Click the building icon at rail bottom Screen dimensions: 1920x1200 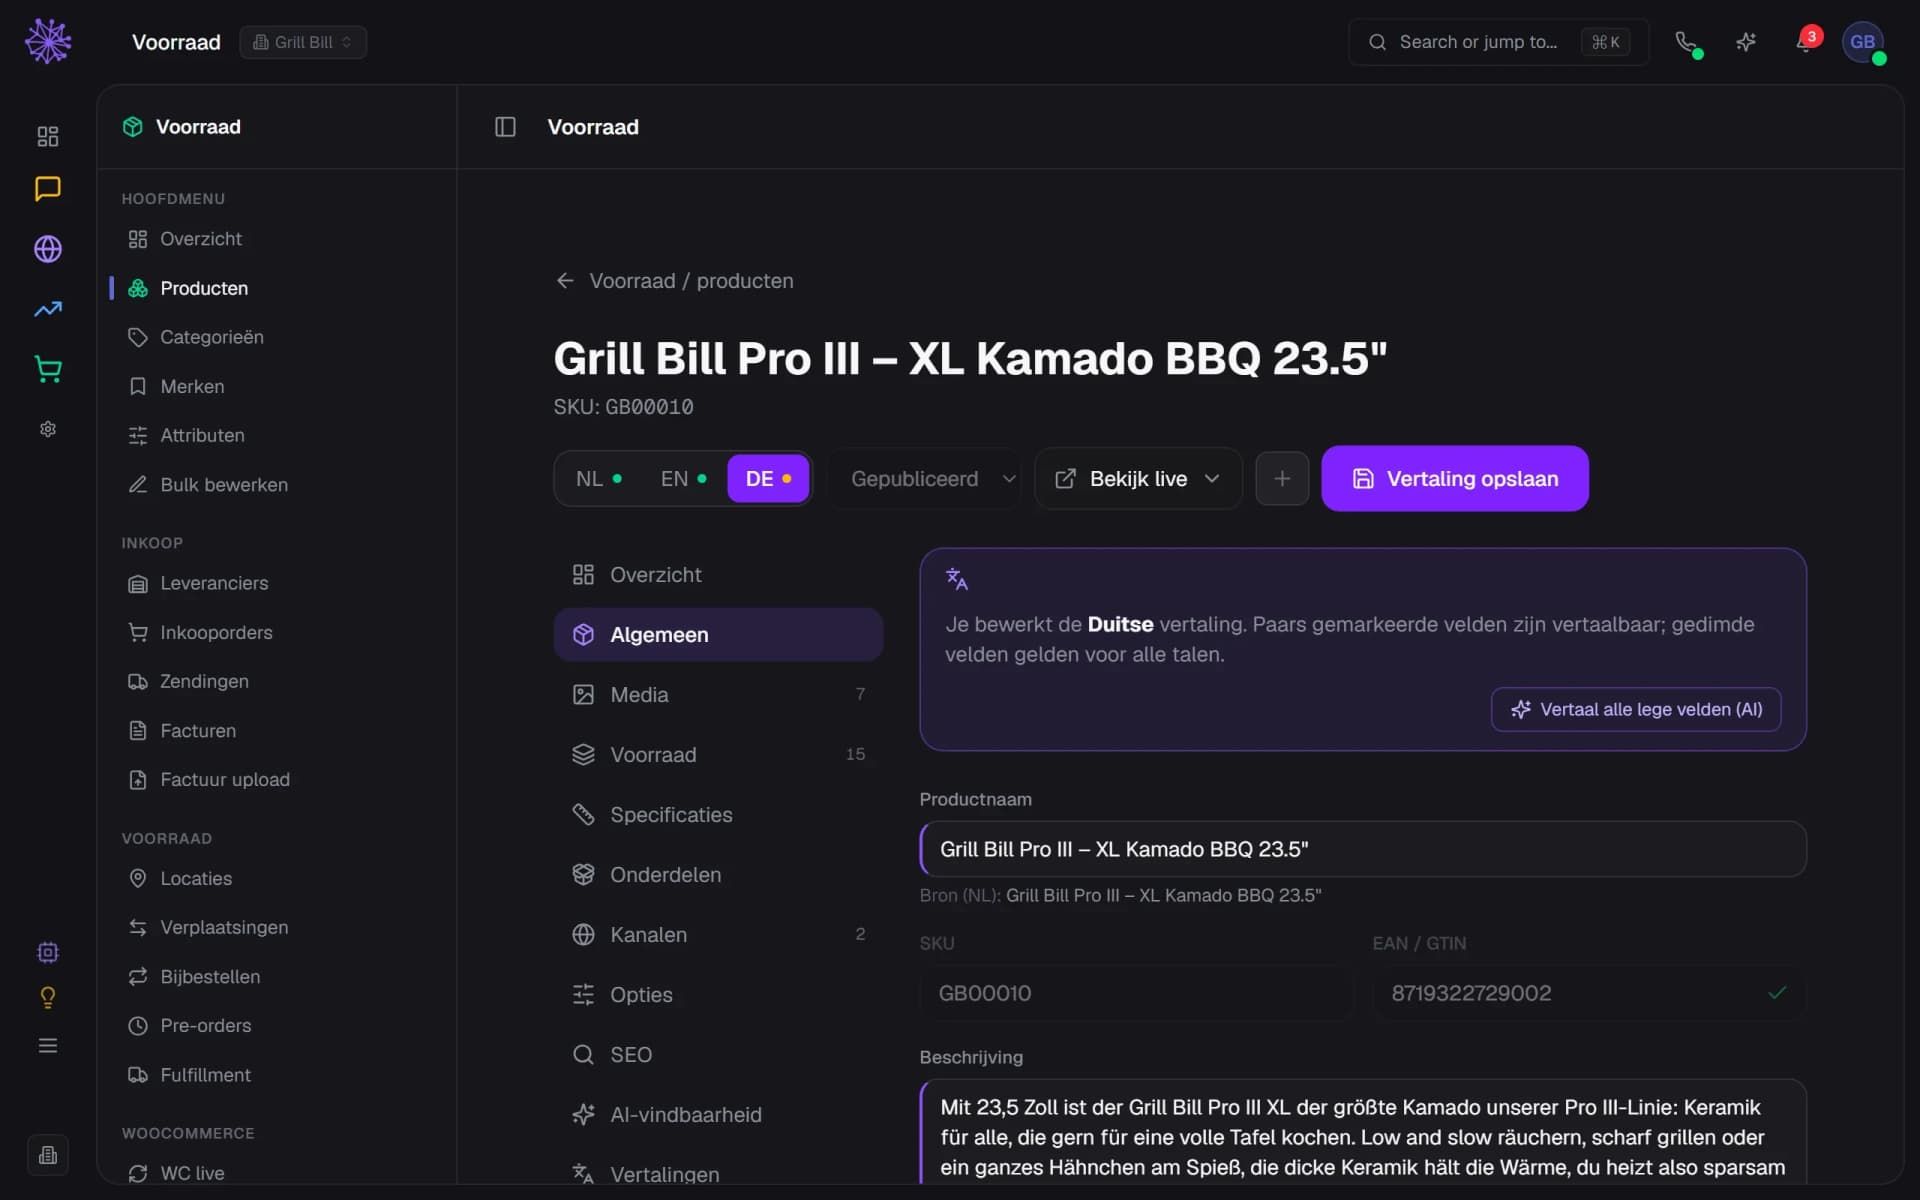(x=48, y=1155)
